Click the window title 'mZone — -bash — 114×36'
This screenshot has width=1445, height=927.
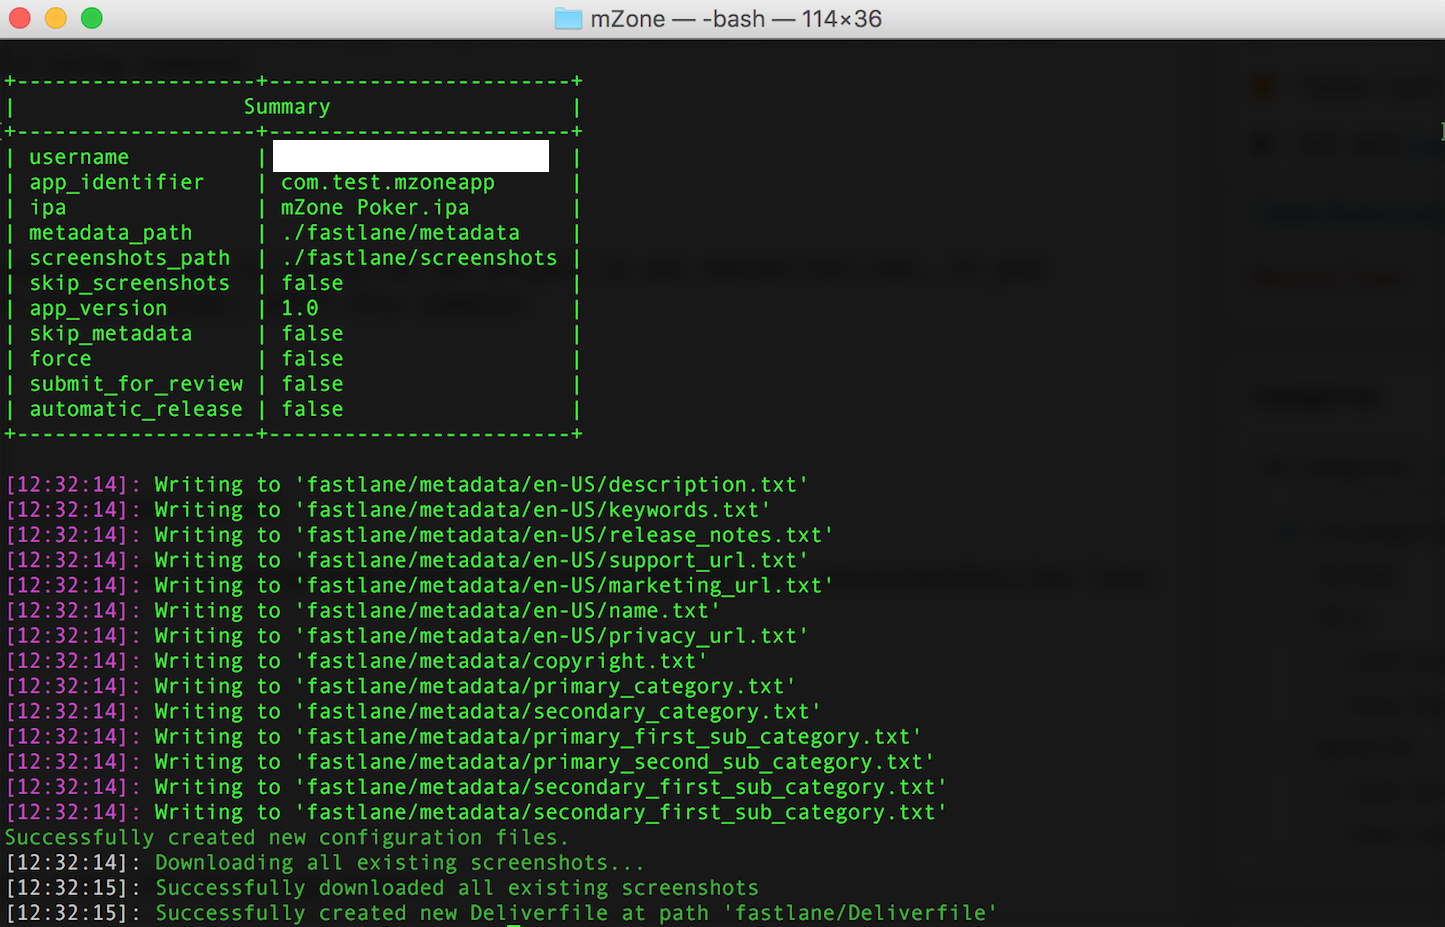736,19
